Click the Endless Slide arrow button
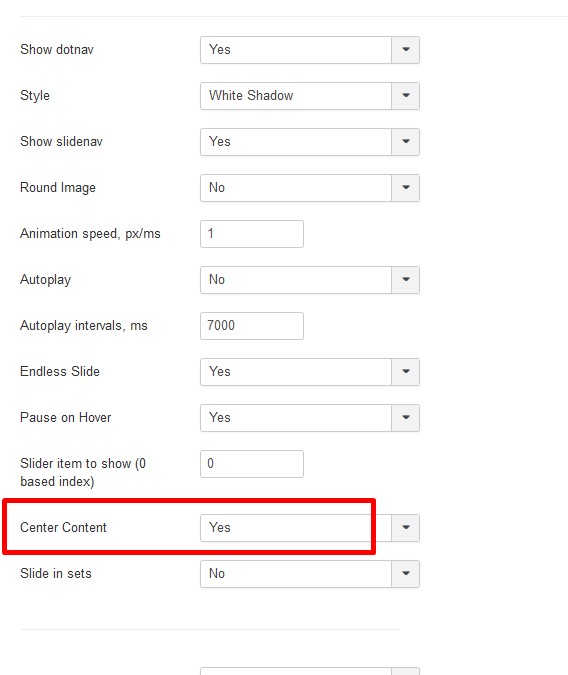This screenshot has width=568, height=675. point(406,372)
